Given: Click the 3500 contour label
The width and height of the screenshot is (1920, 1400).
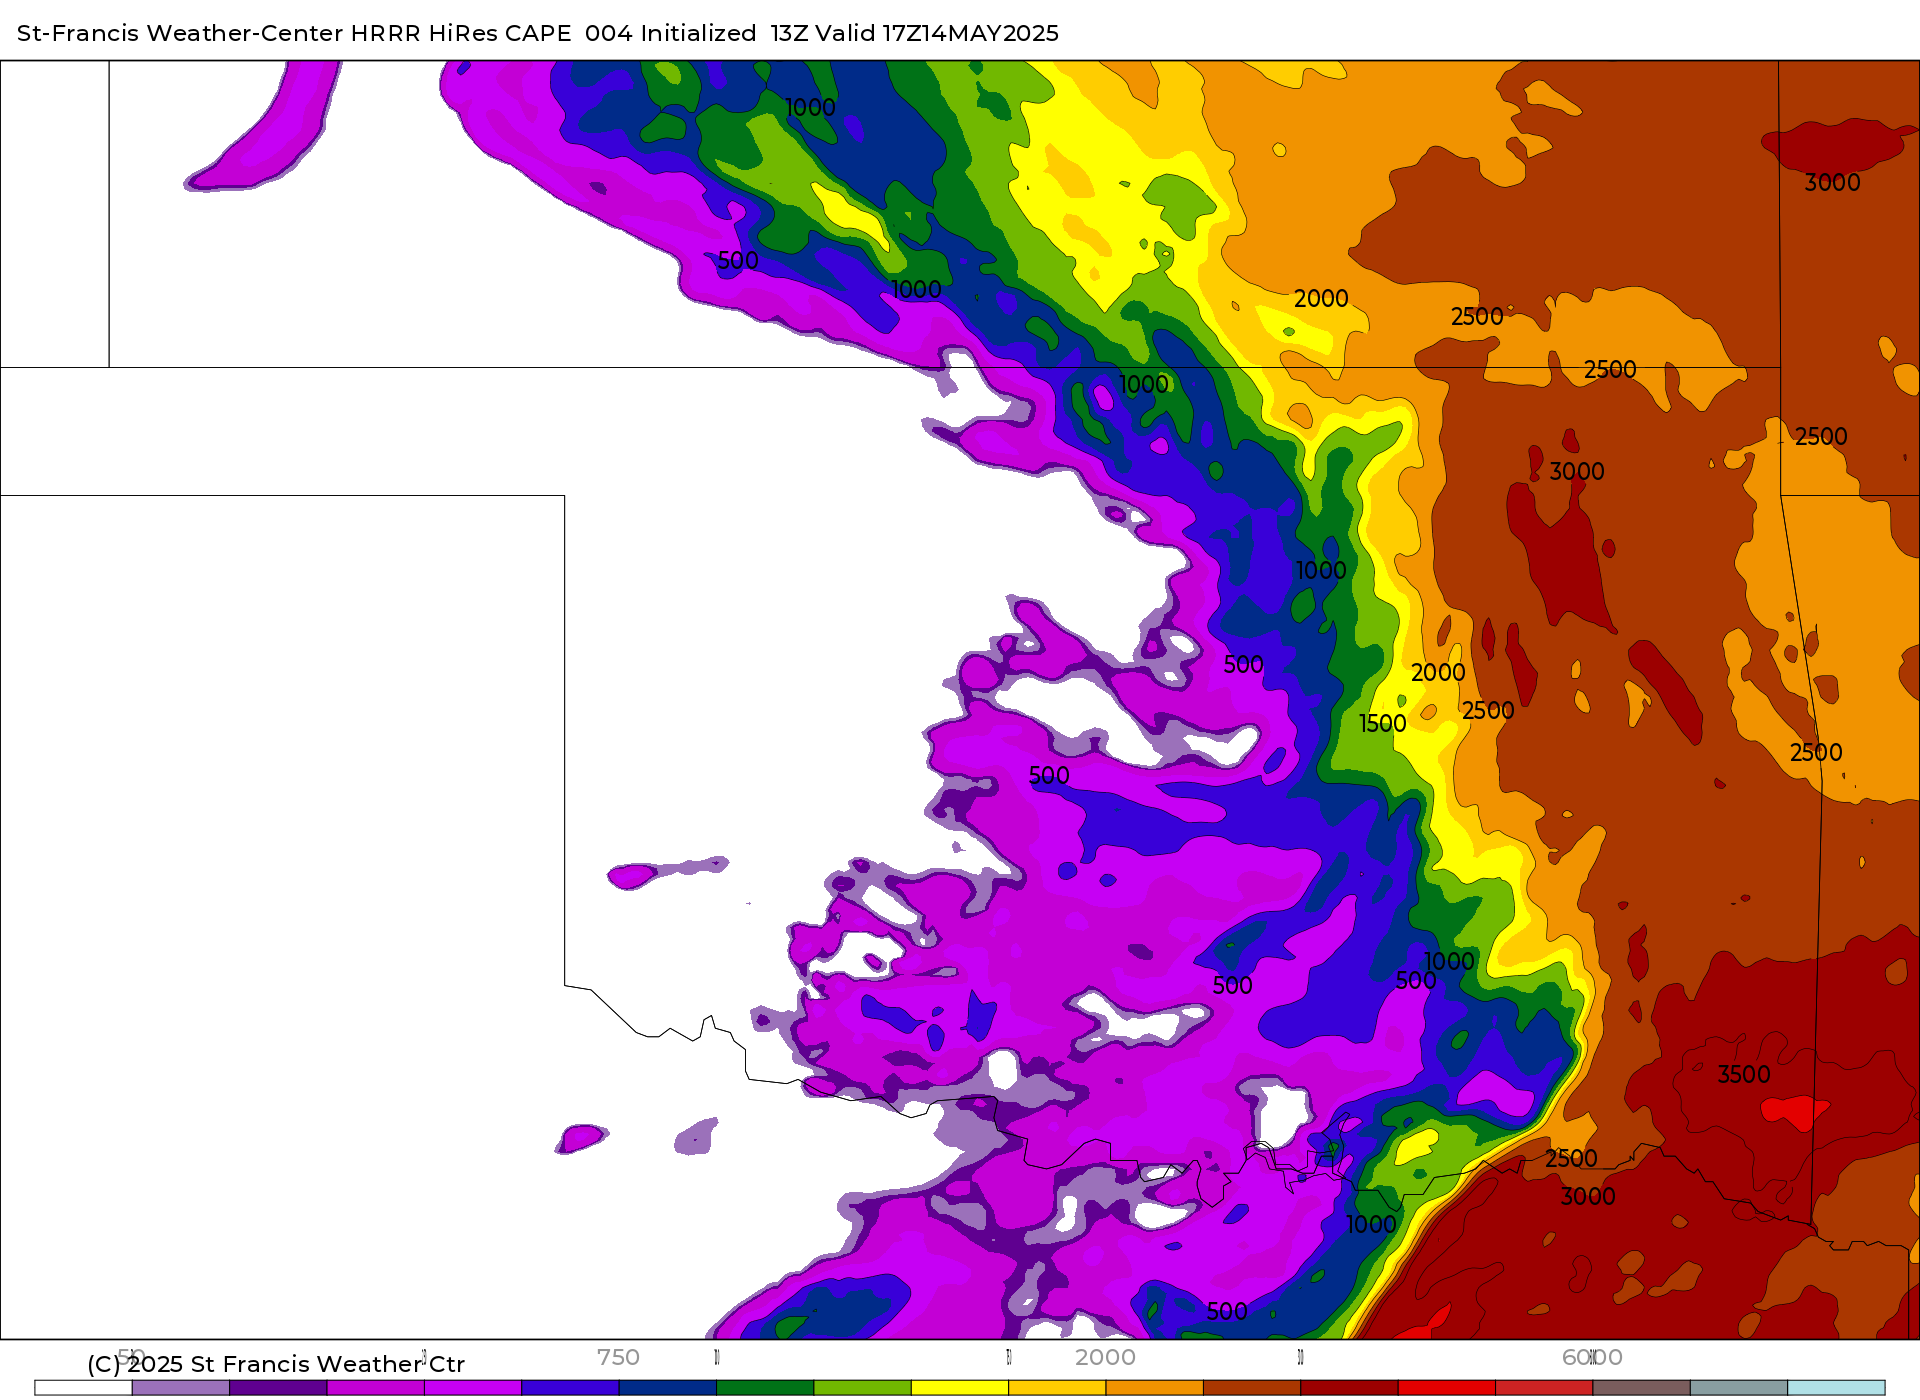Looking at the screenshot, I should pyautogui.click(x=1744, y=1075).
